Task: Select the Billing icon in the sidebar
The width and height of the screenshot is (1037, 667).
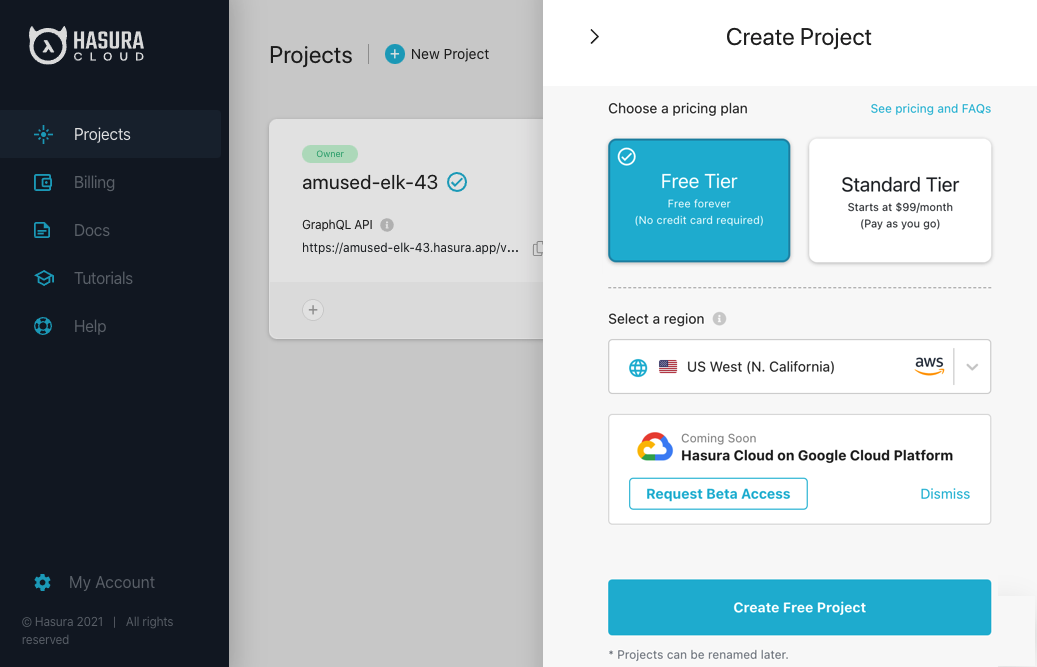Action: [x=41, y=182]
